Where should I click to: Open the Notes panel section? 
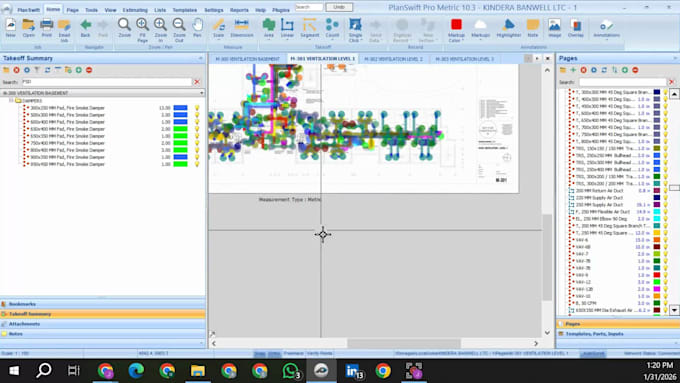[102, 334]
